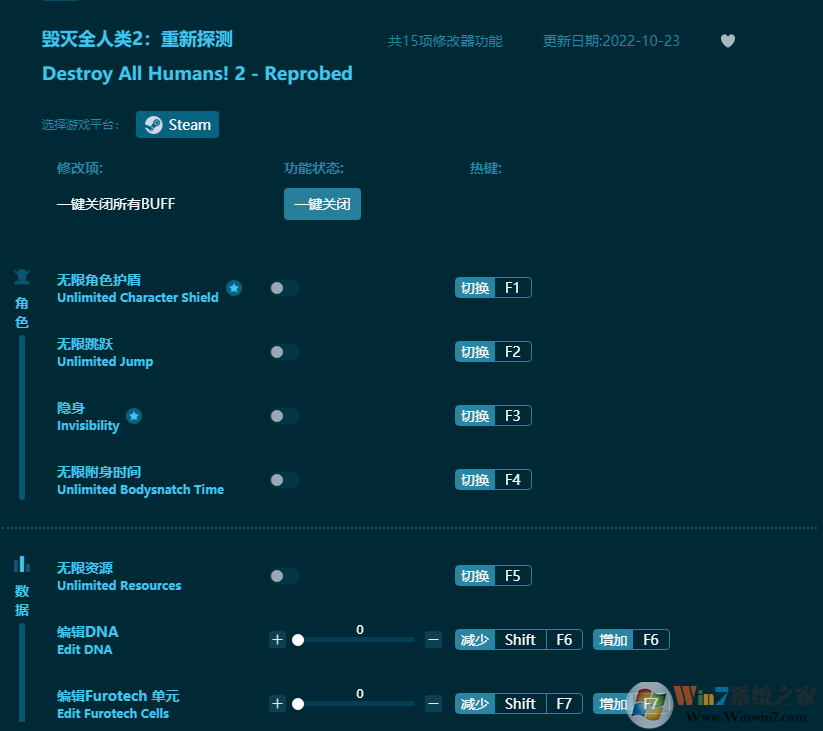Click minus icon on Edit Furotech Cells row
Image resolution: width=823 pixels, height=731 pixels.
point(433,703)
